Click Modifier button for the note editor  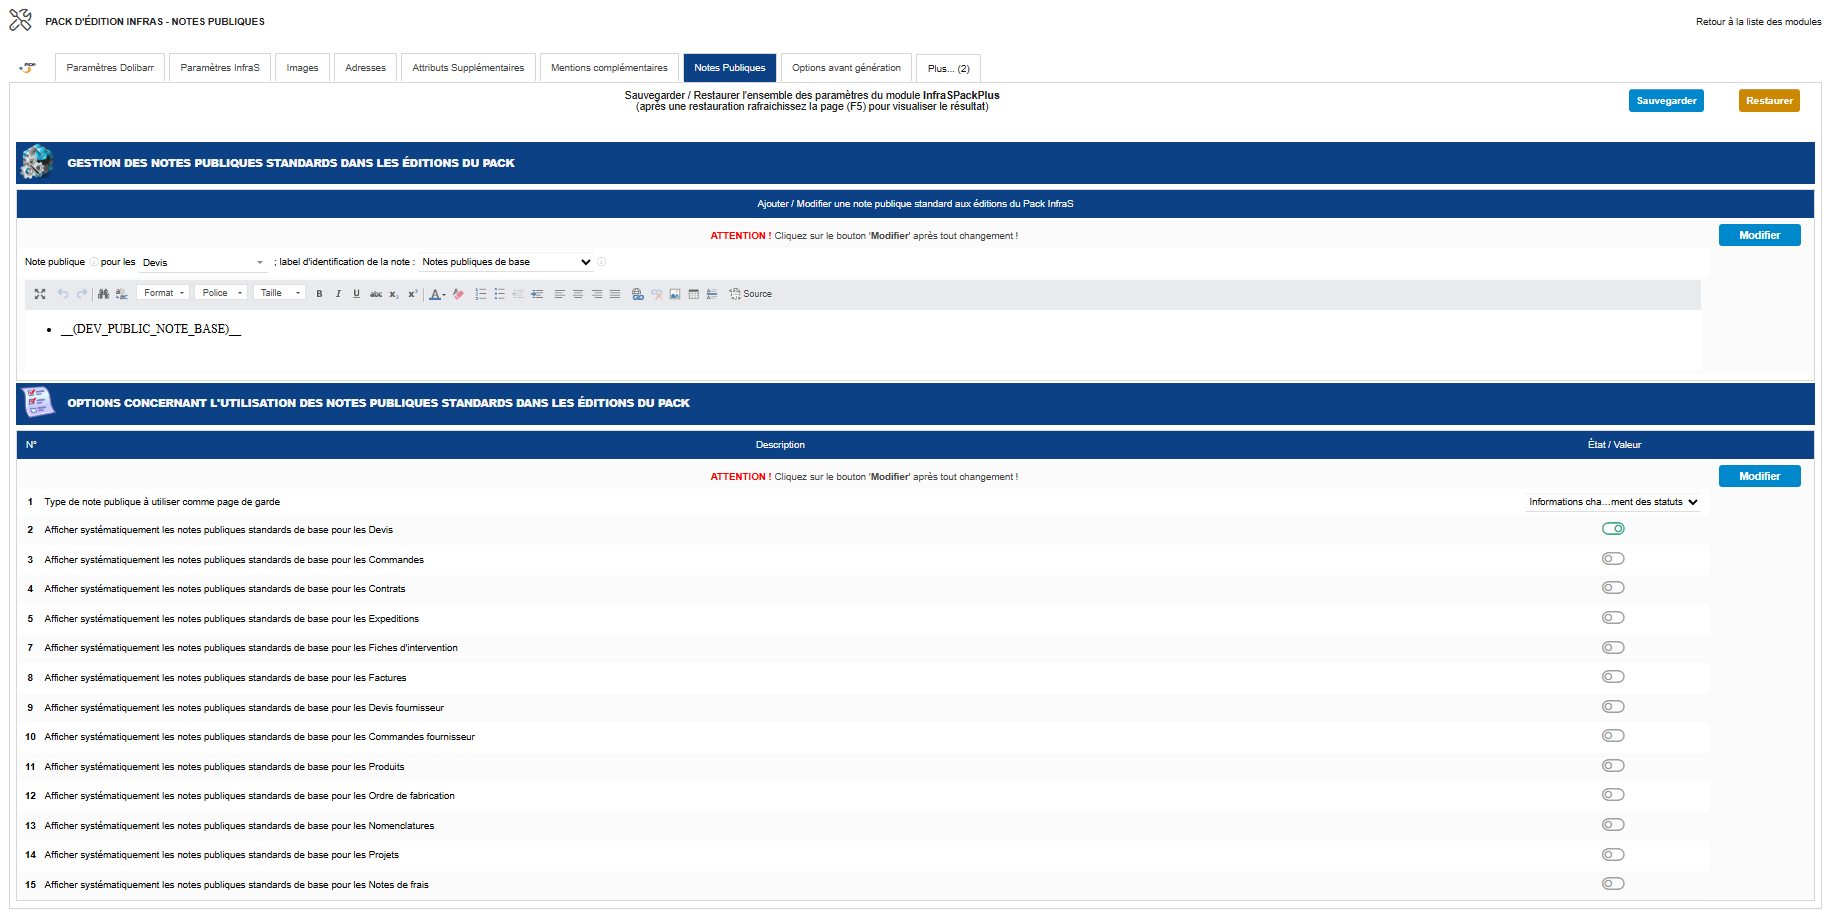pos(1759,235)
